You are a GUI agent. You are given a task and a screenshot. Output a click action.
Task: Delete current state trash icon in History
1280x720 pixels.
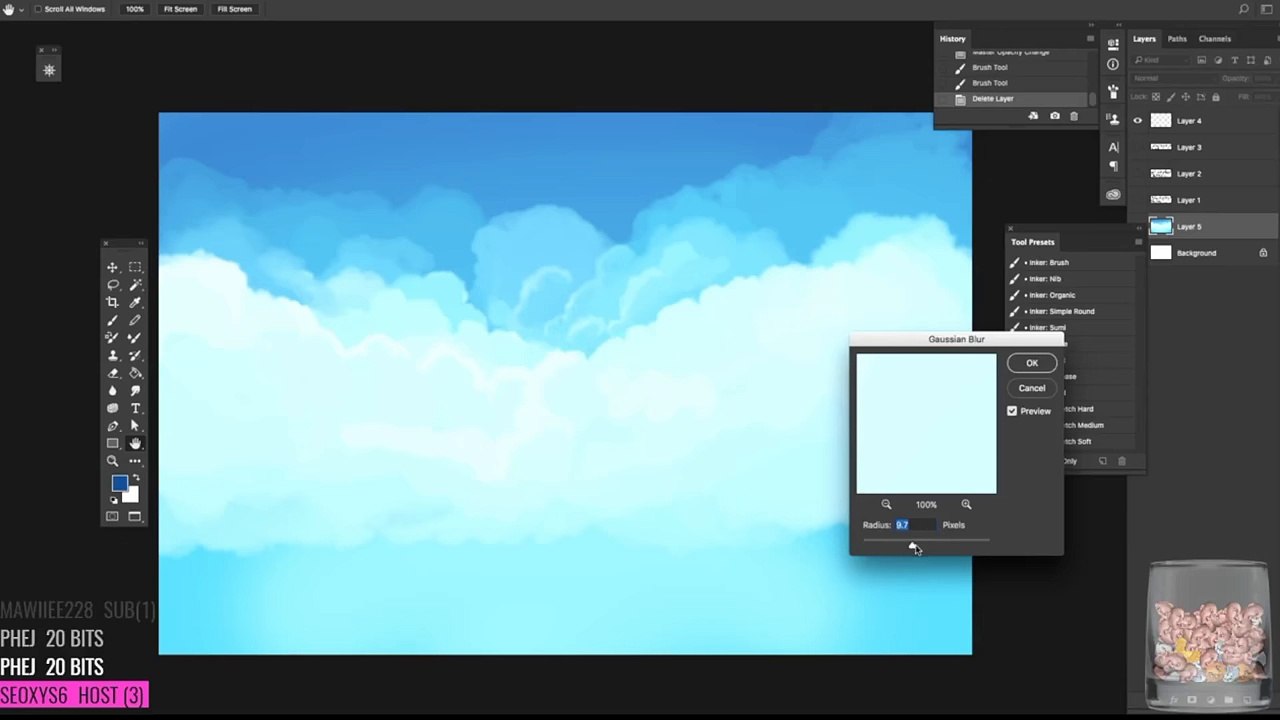[x=1074, y=116]
